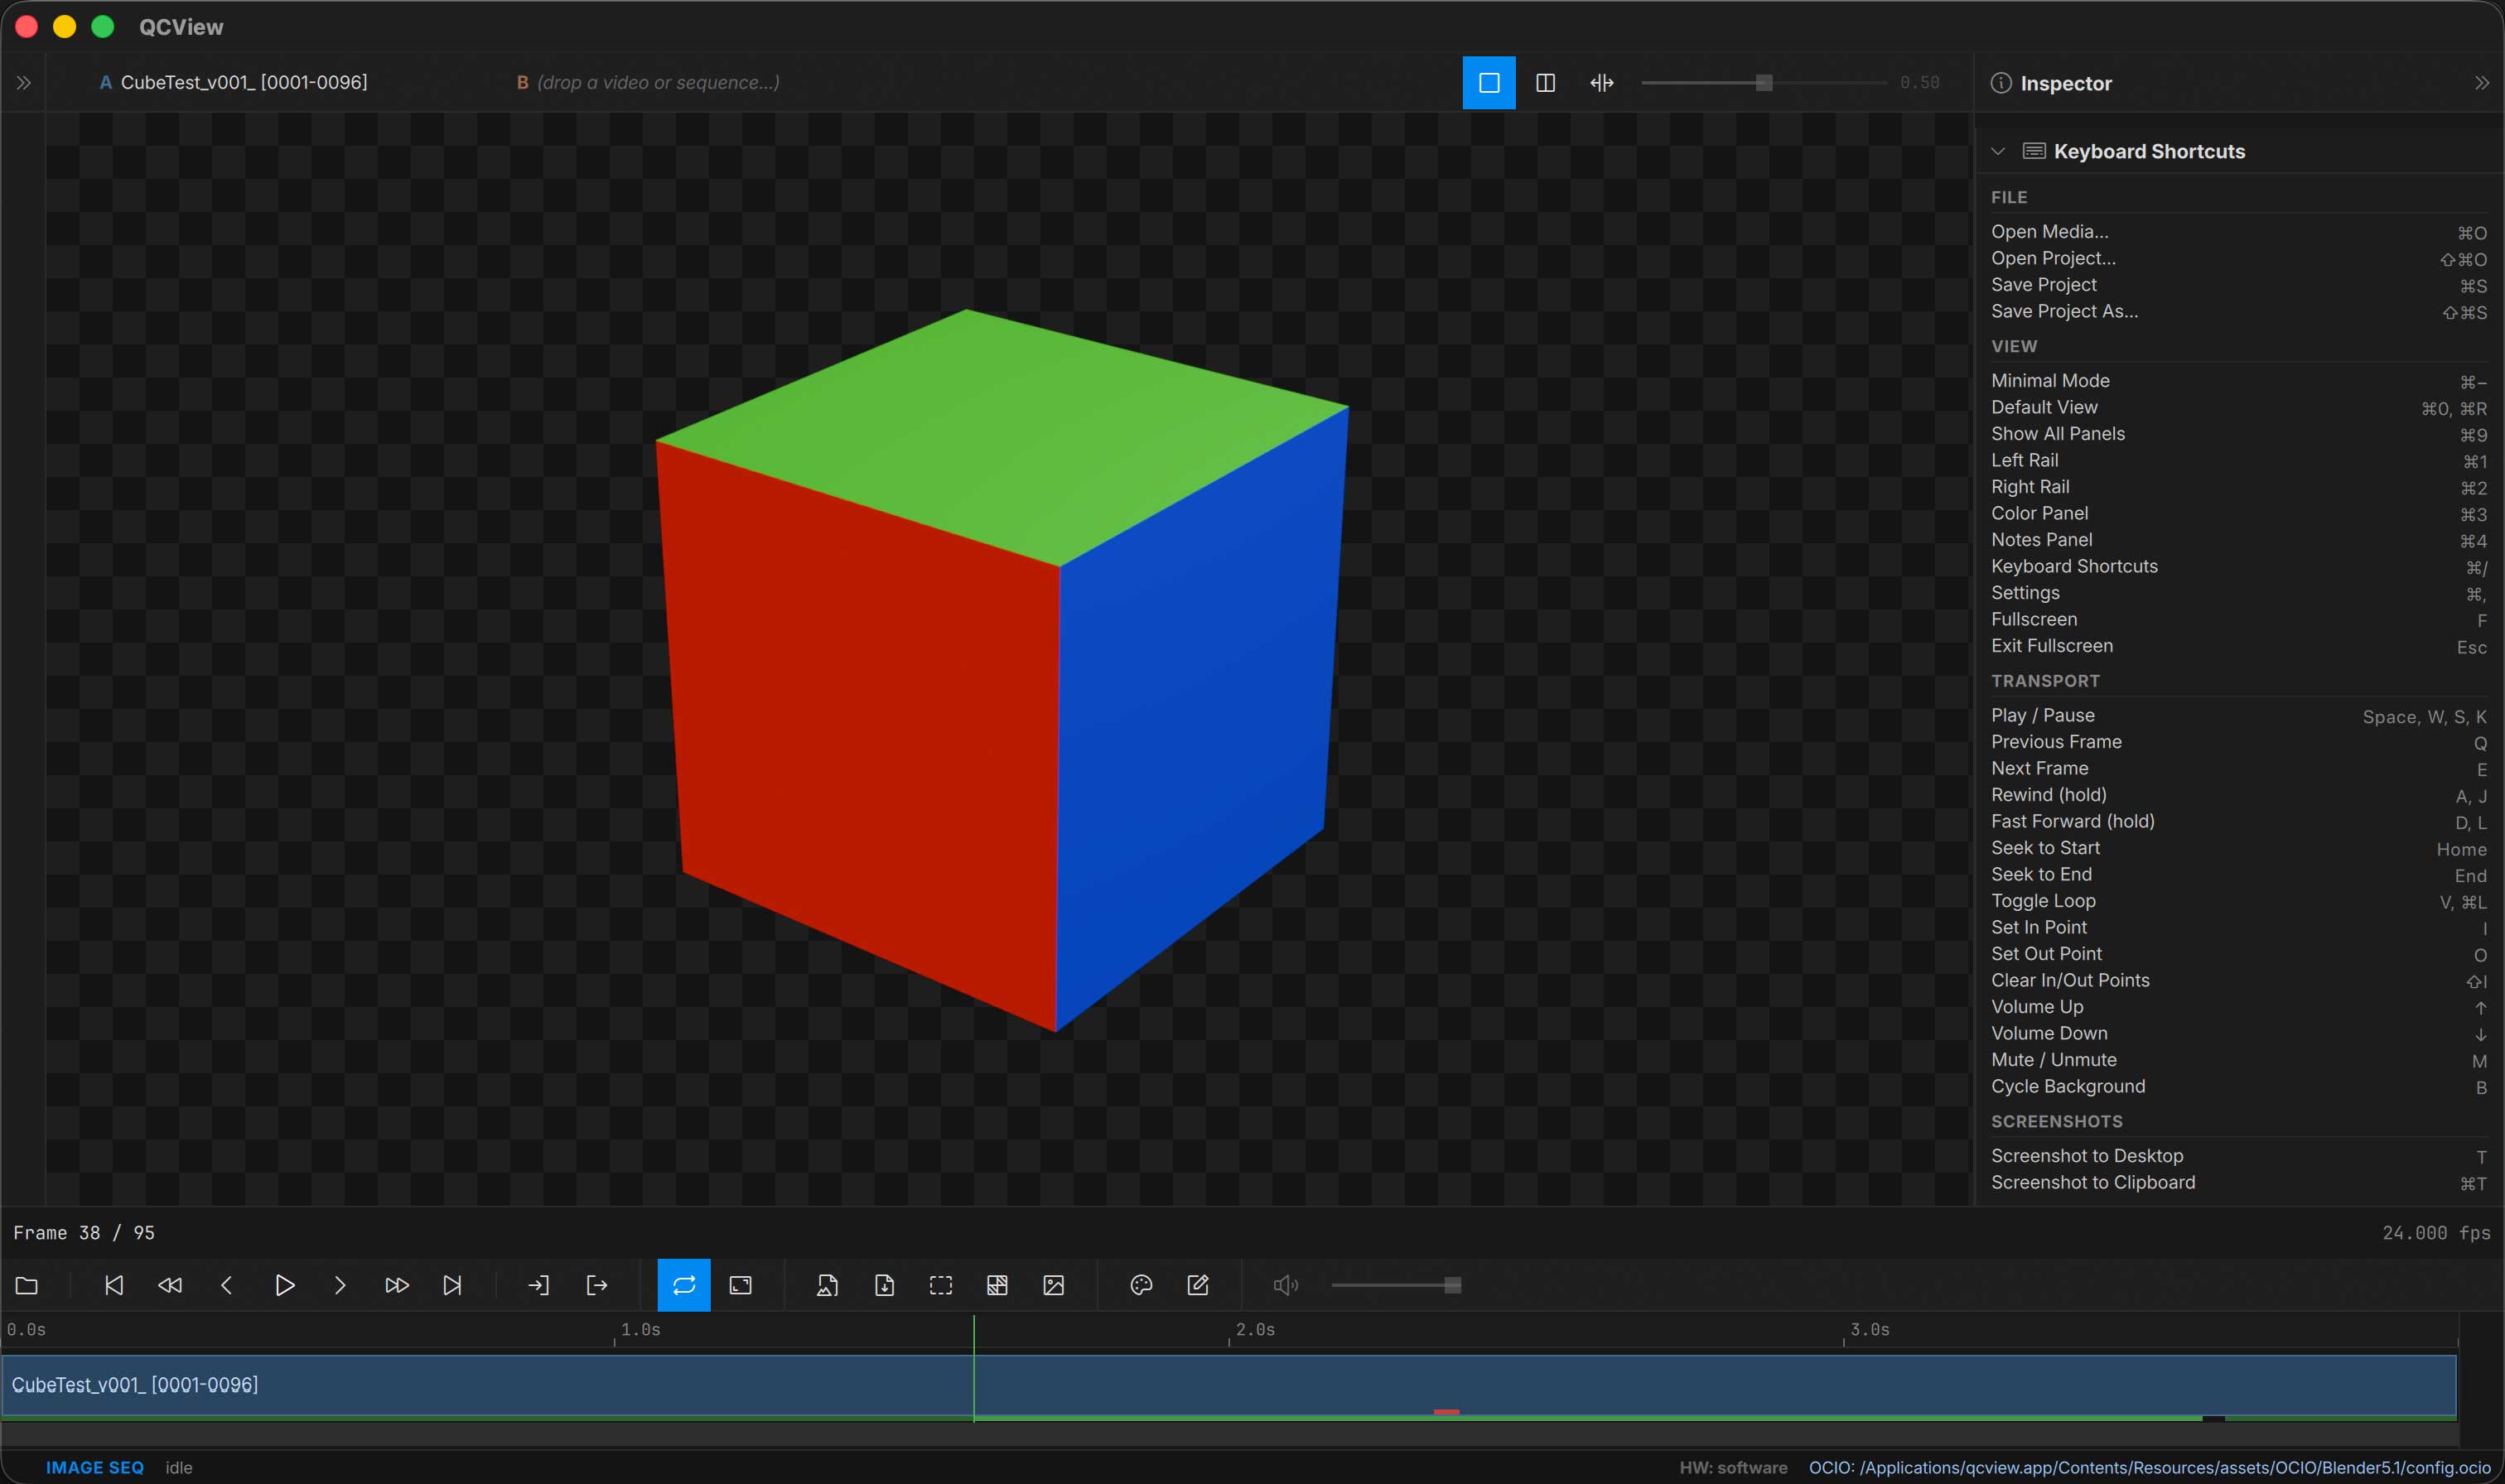2505x1484 pixels.
Task: Toggle the fullscreen view icon
Action: pyautogui.click(x=741, y=1285)
